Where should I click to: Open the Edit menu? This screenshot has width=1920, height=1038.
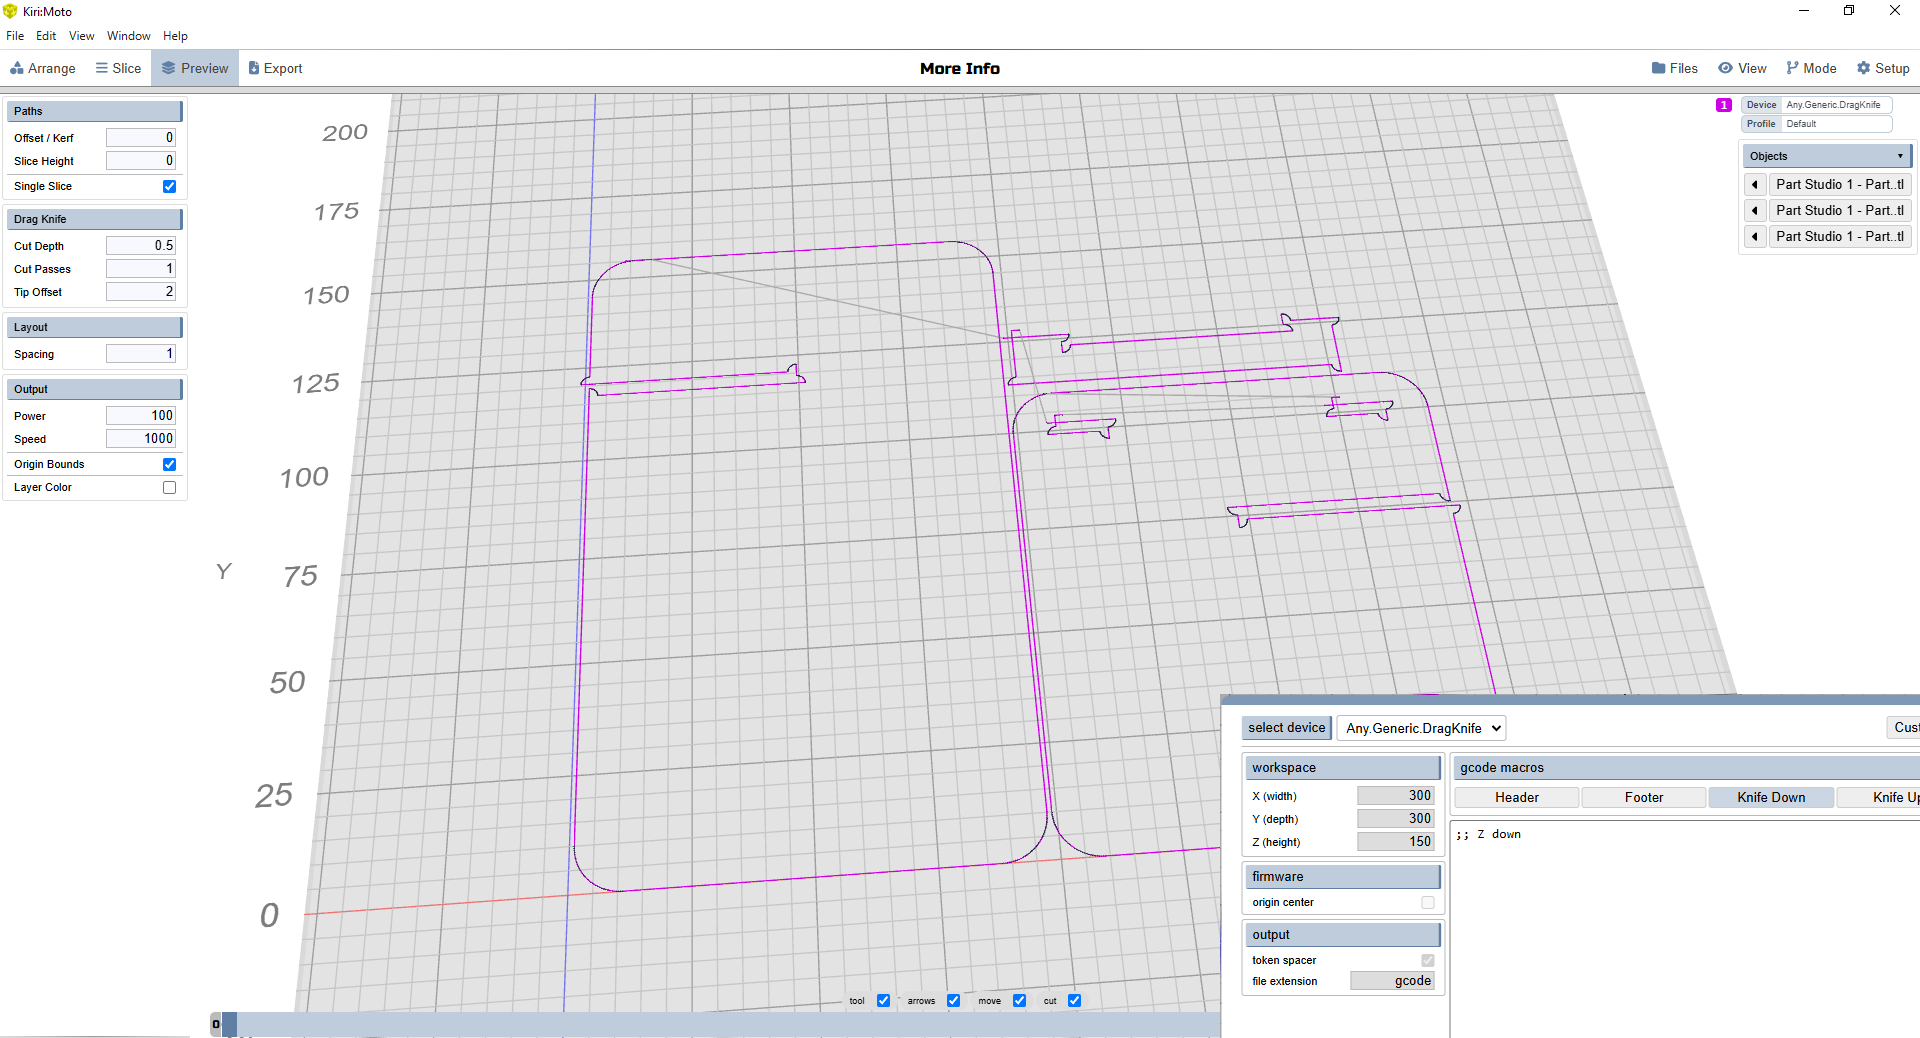click(46, 36)
